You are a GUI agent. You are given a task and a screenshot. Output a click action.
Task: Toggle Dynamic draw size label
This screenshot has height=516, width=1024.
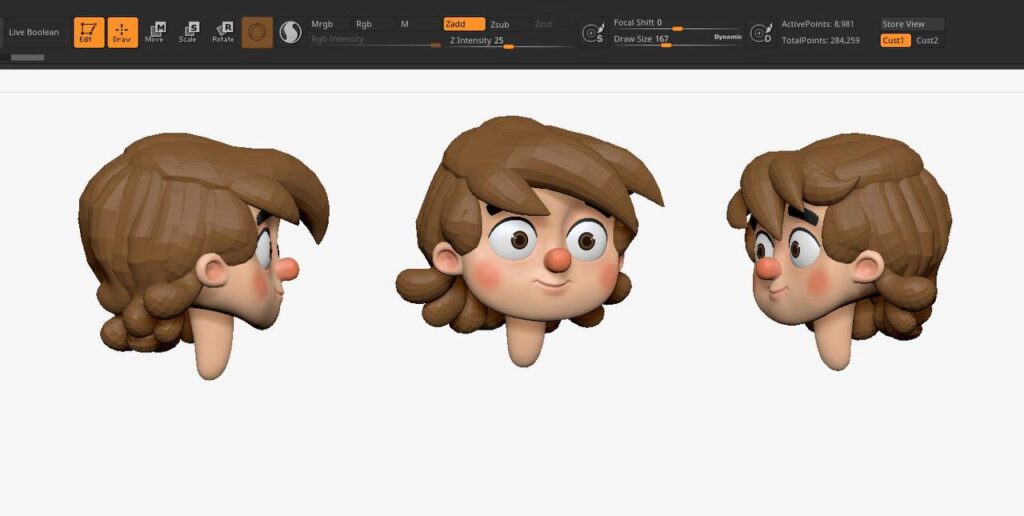coord(727,37)
